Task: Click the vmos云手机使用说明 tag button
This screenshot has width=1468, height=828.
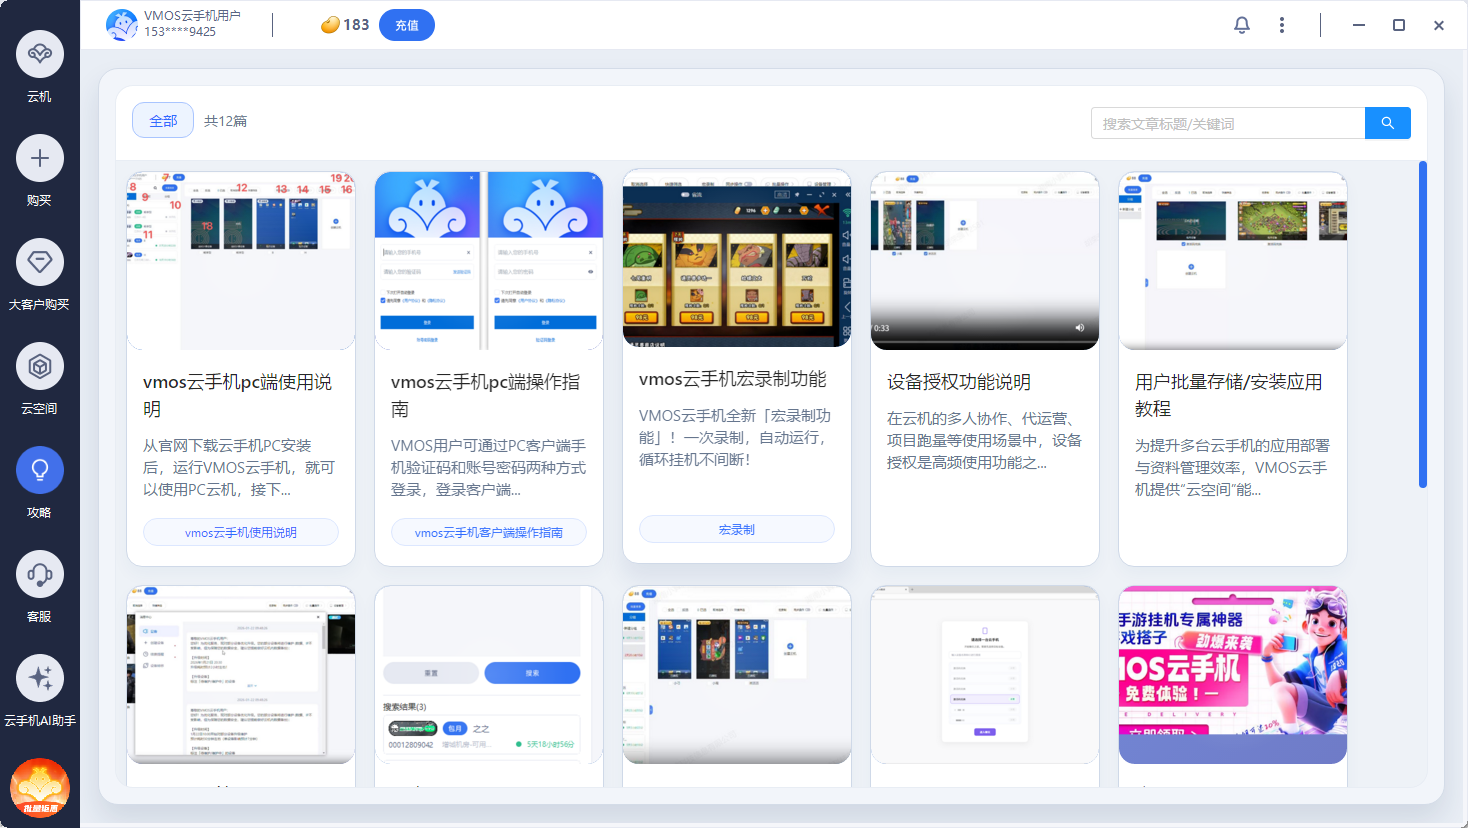Action: [x=241, y=532]
